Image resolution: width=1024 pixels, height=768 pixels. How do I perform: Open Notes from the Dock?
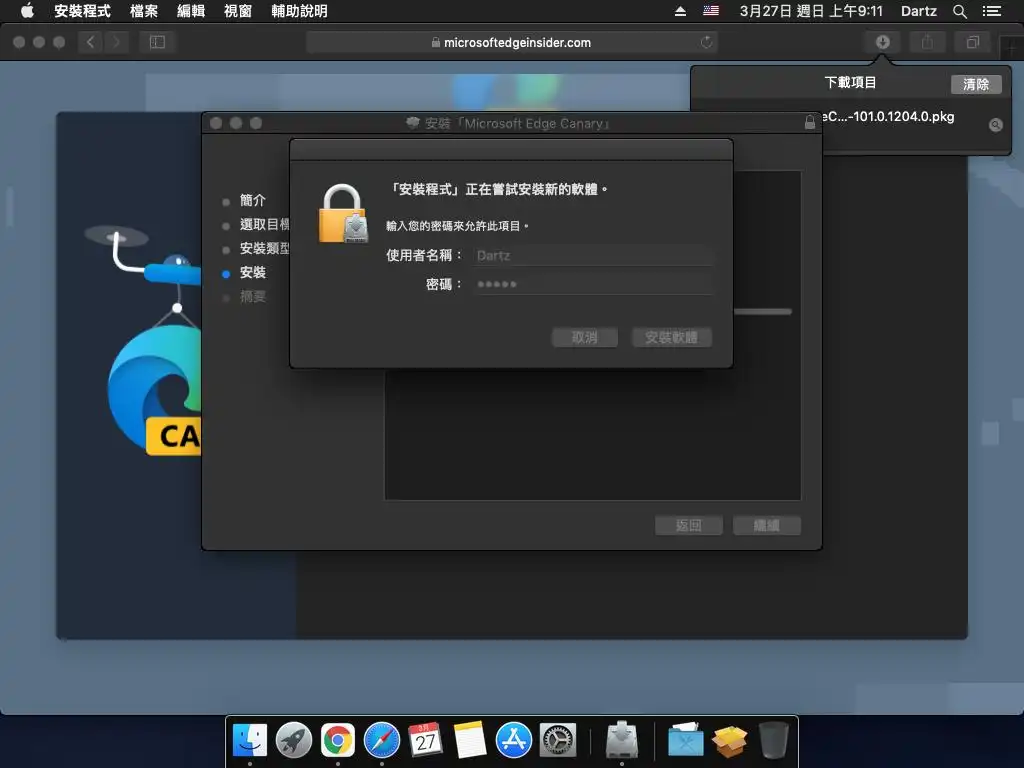(470, 741)
